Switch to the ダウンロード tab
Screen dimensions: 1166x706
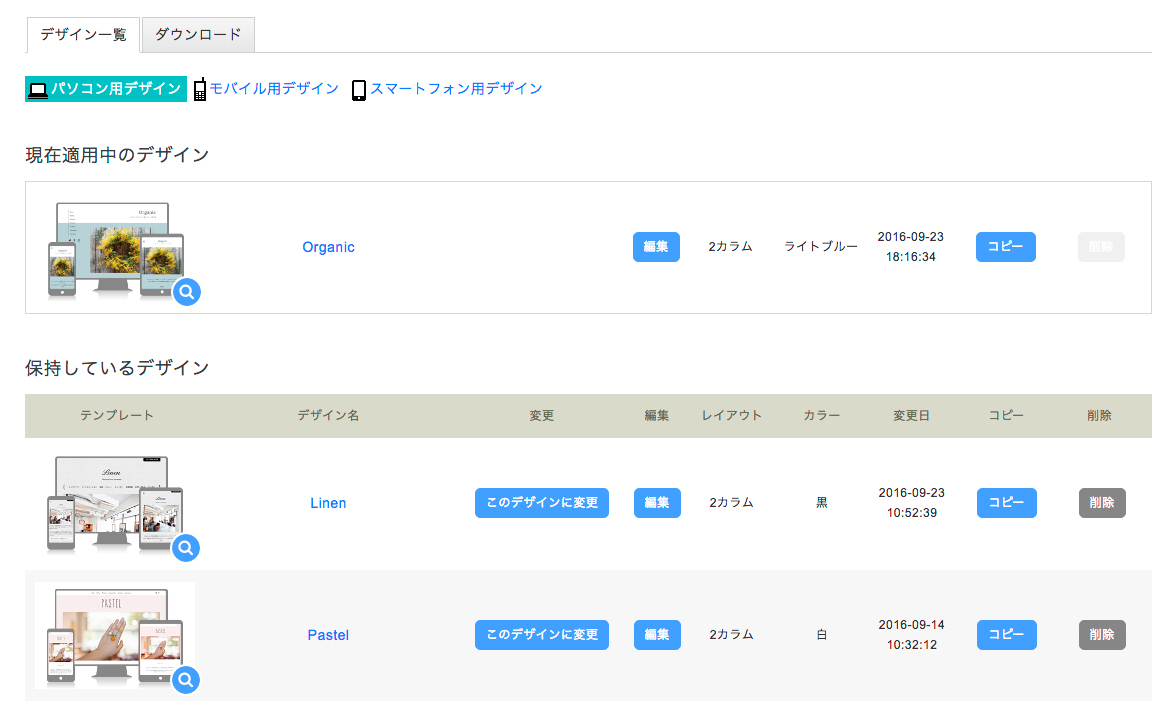[x=198, y=34]
